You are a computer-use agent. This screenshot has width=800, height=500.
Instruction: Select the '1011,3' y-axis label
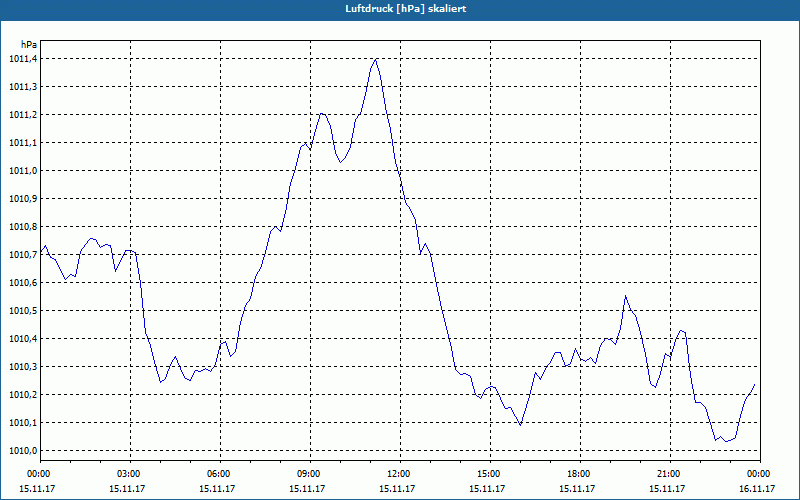pyautogui.click(x=23, y=87)
